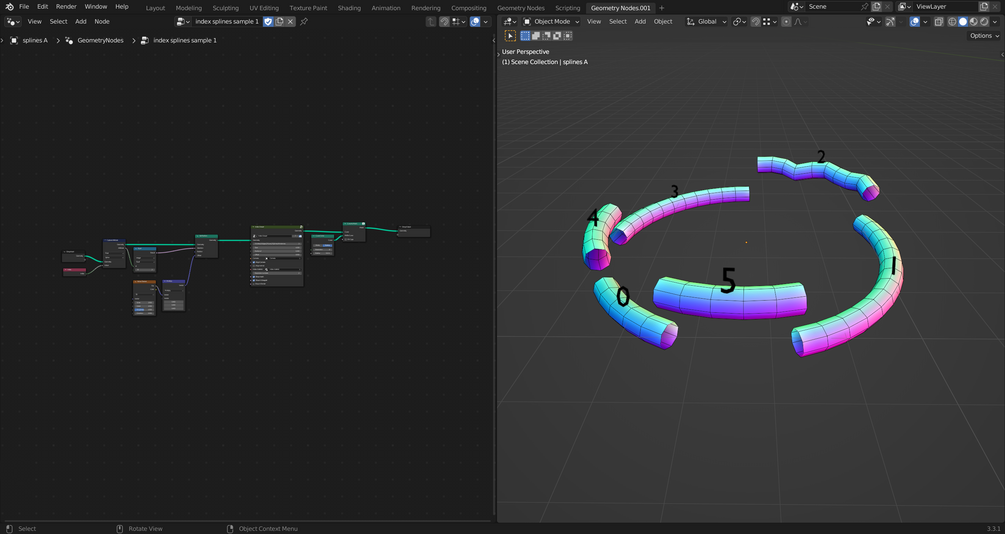Viewport: 1005px width, 534px height.
Task: Switch to the Scripting workspace tab
Action: [567, 8]
